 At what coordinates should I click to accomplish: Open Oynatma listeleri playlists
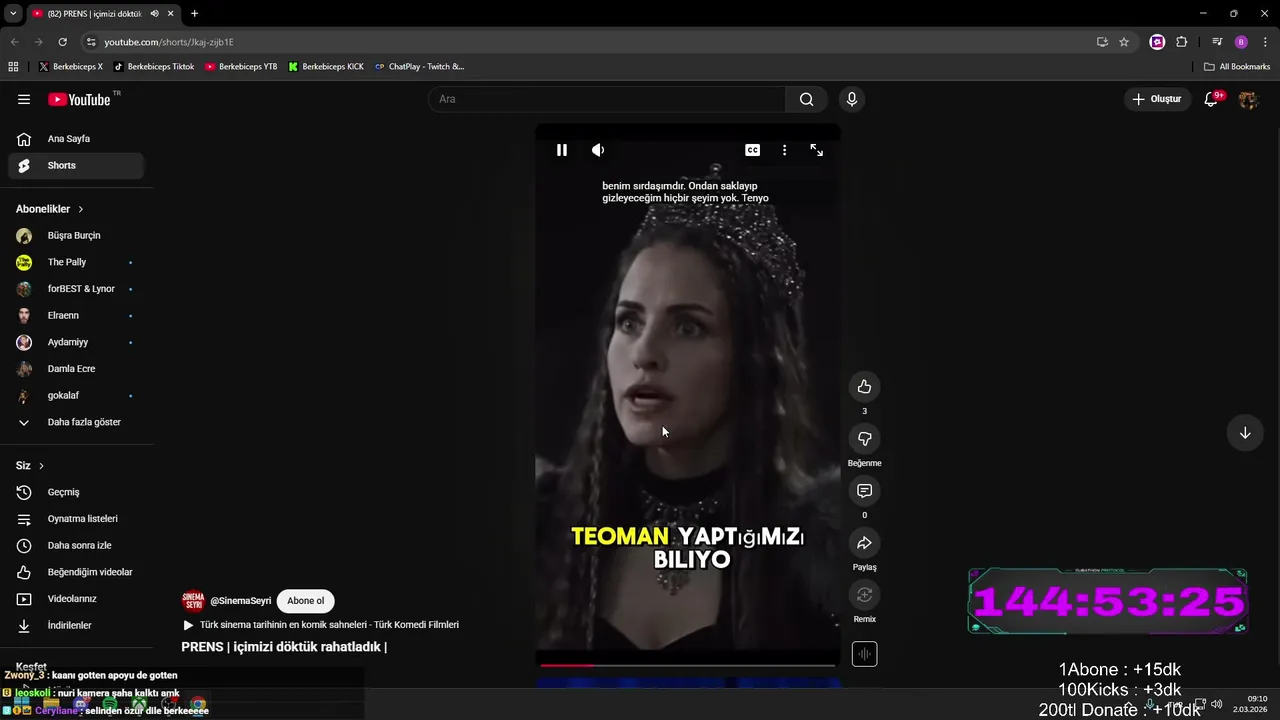pyautogui.click(x=76, y=519)
